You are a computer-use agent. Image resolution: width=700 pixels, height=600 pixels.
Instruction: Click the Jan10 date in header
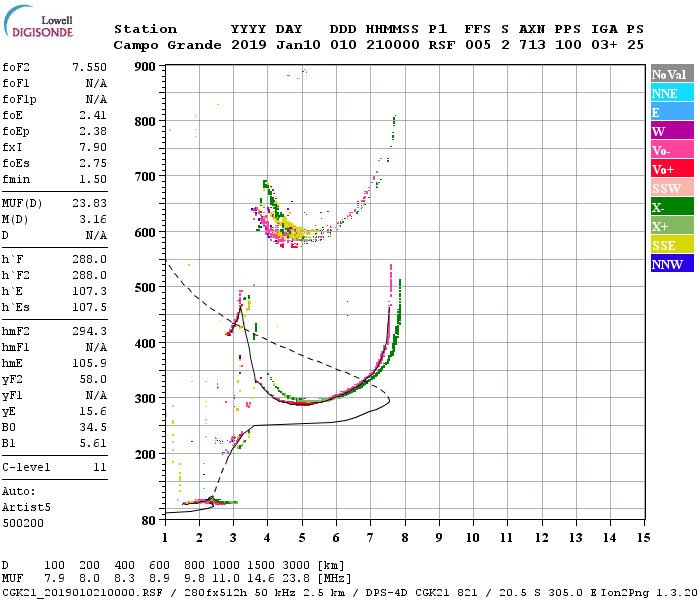pyautogui.click(x=298, y=45)
